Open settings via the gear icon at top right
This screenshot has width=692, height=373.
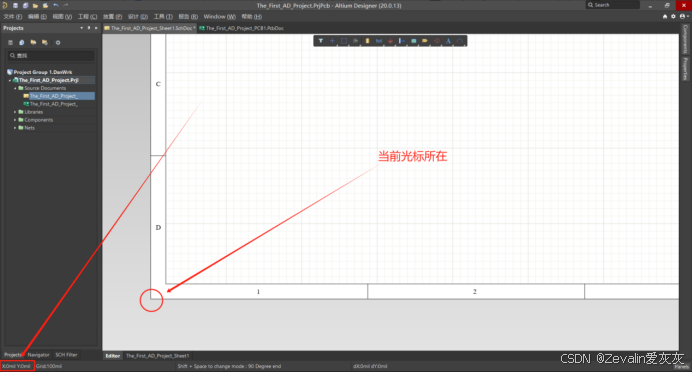pyautogui.click(x=673, y=16)
